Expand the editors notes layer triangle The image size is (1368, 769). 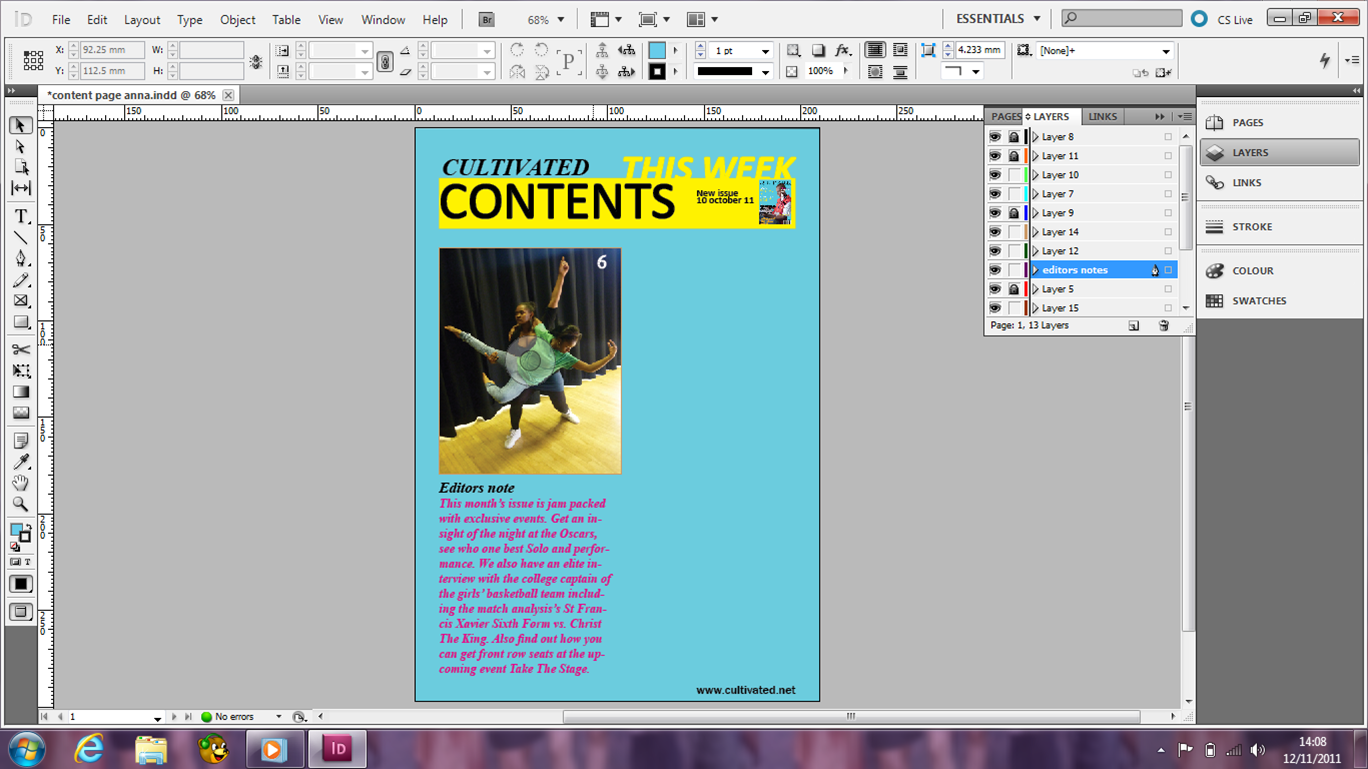[x=1035, y=270]
